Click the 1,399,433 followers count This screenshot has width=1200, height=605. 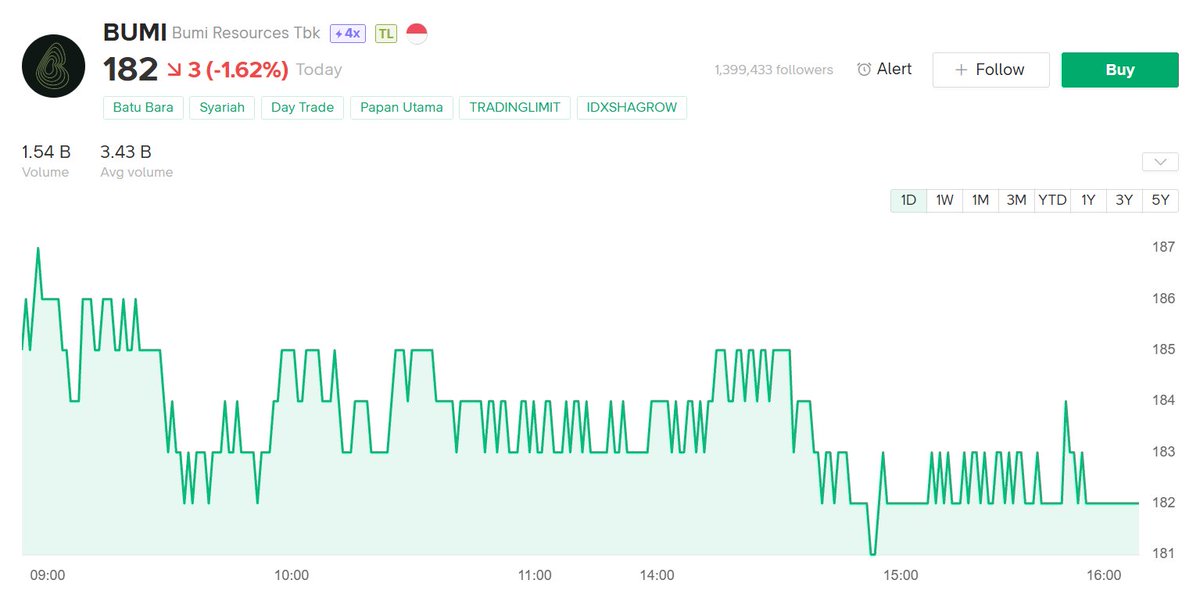(x=774, y=70)
